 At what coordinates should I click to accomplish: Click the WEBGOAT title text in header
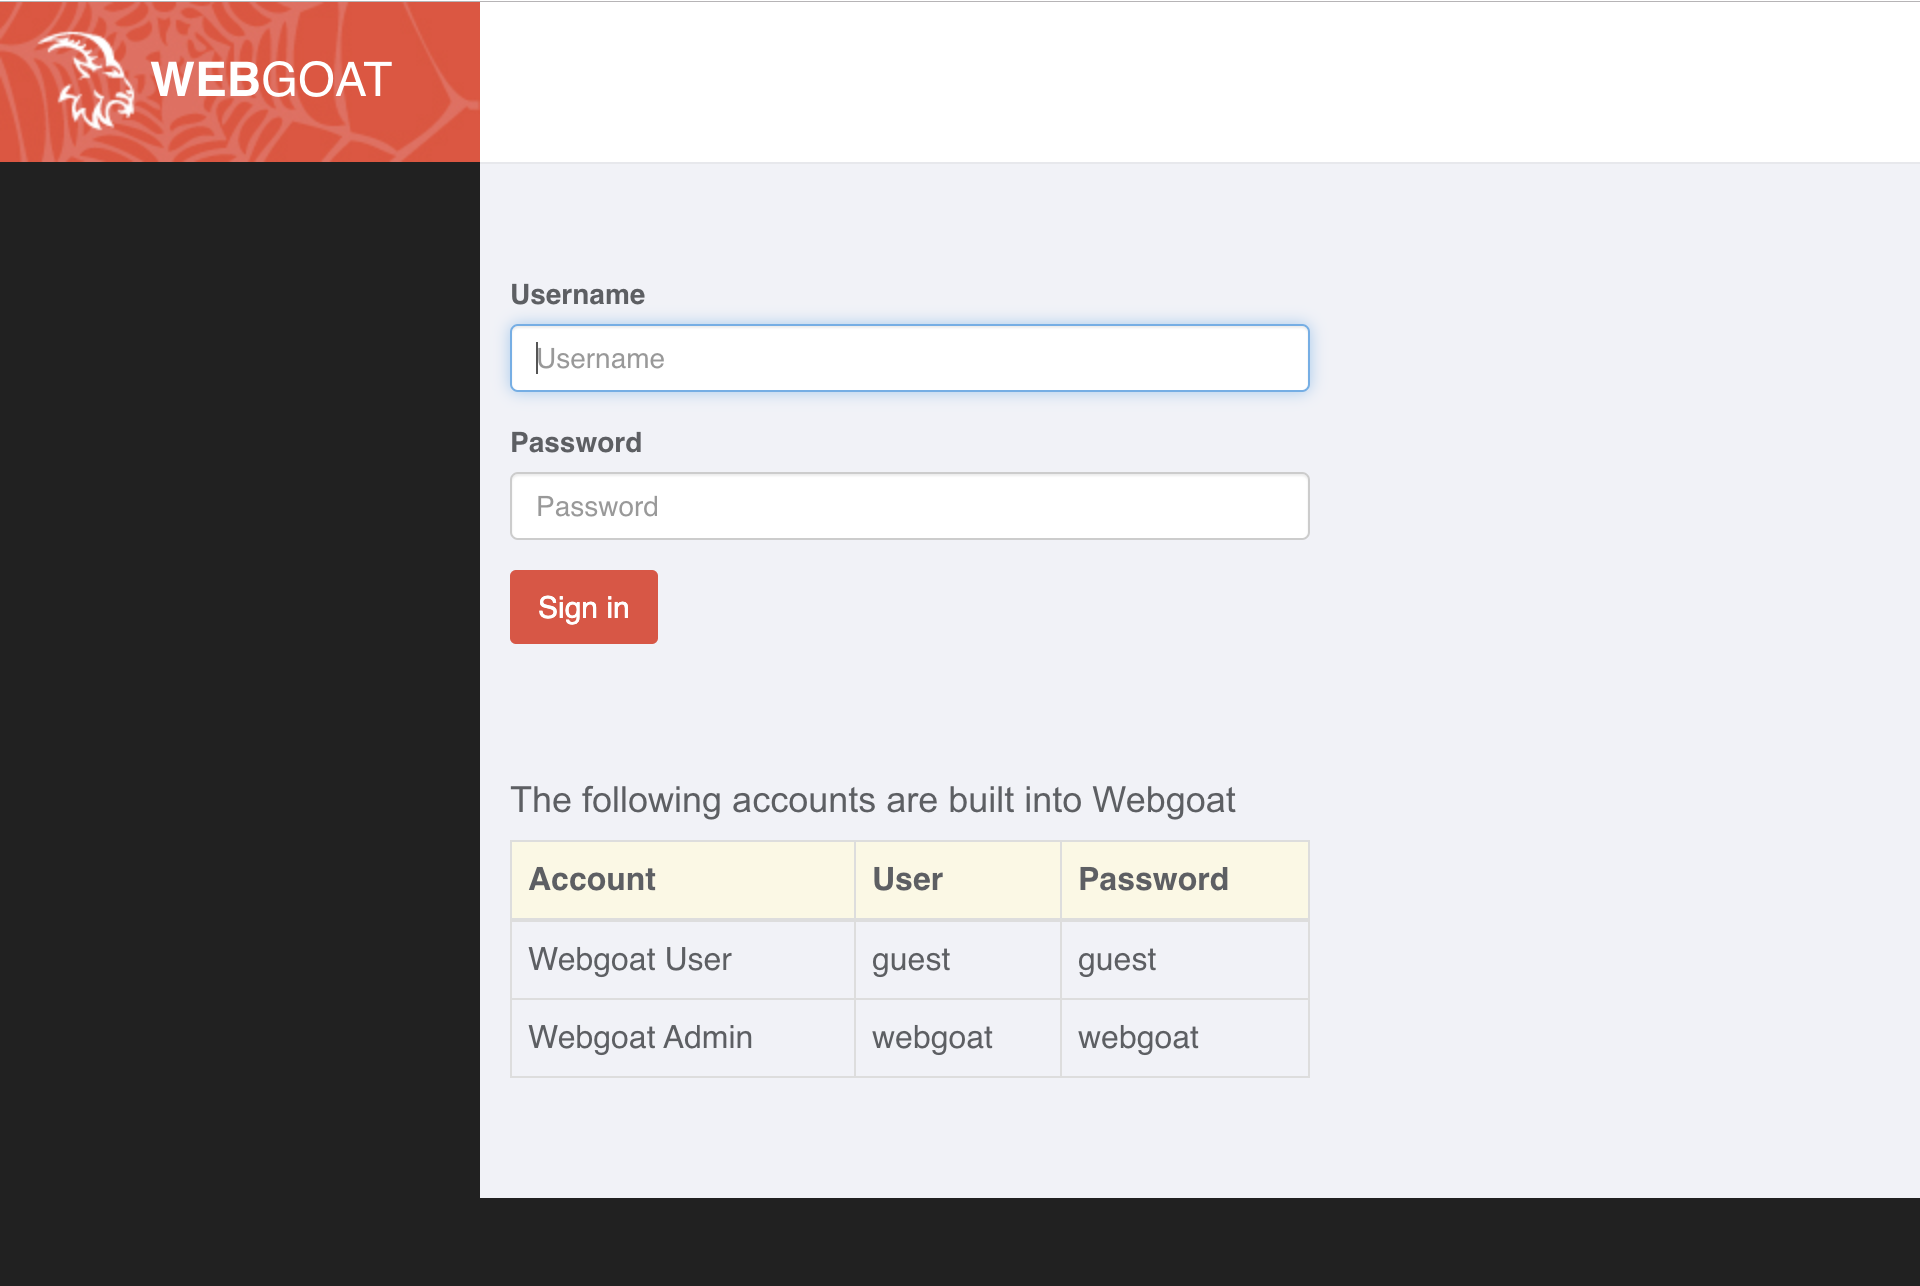[271, 80]
